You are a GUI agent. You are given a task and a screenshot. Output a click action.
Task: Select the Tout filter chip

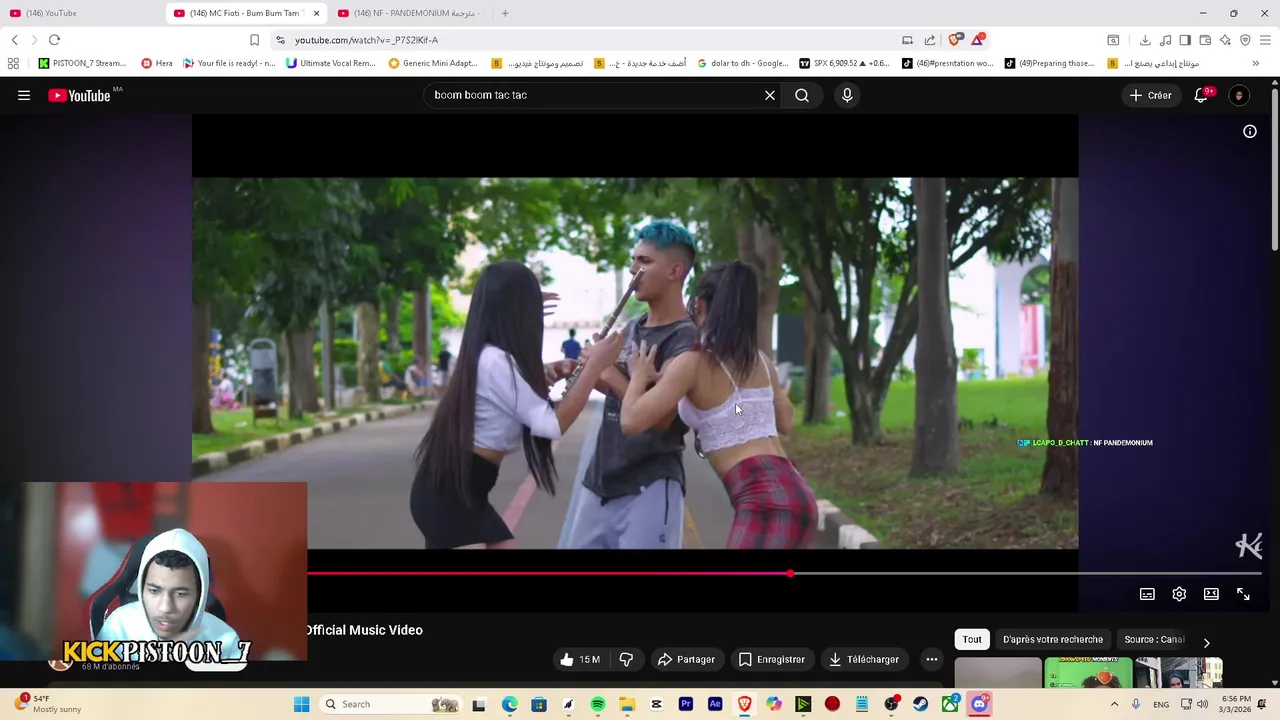pos(972,639)
